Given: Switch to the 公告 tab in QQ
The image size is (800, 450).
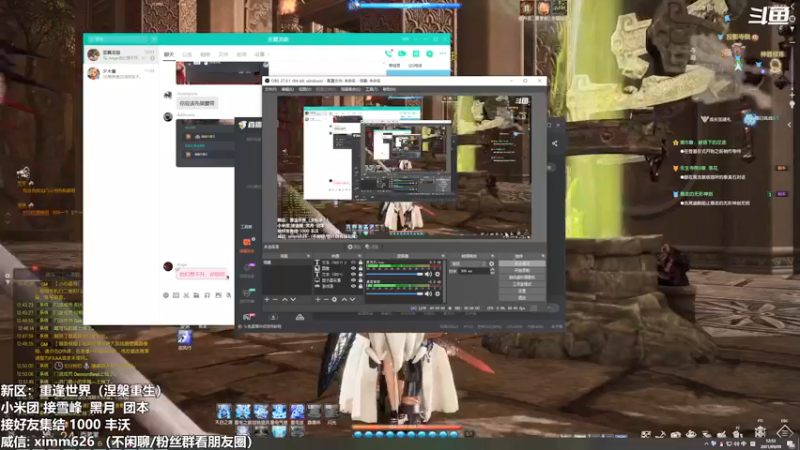Looking at the screenshot, I should point(187,54).
